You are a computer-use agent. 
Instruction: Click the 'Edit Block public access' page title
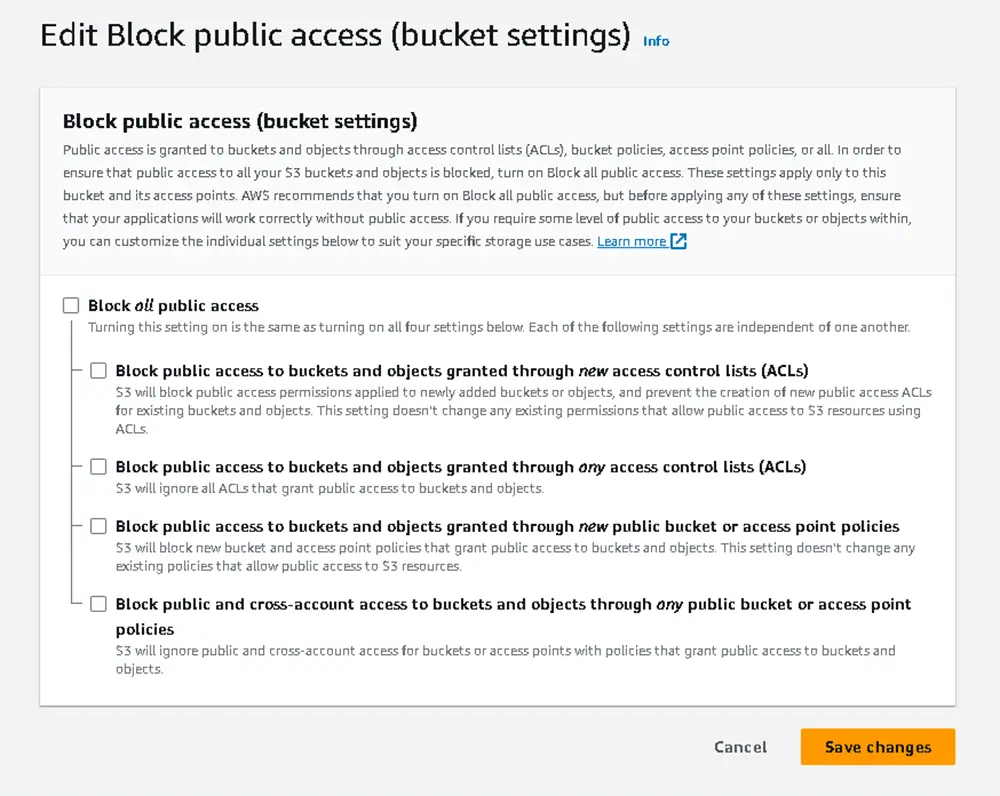point(335,35)
